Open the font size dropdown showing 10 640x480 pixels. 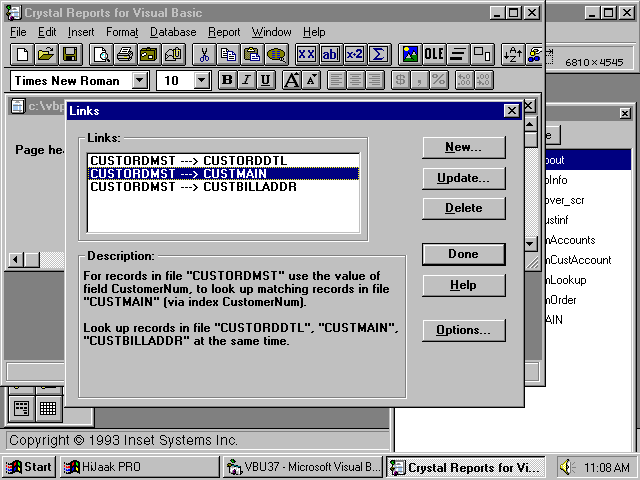click(x=201, y=80)
